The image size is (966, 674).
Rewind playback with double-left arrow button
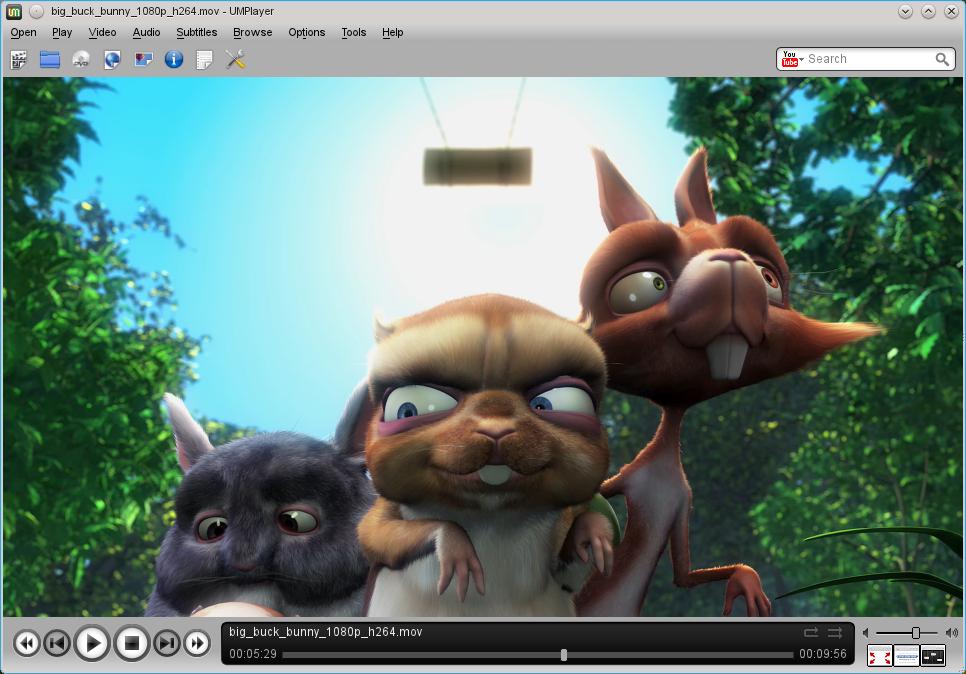(x=27, y=644)
